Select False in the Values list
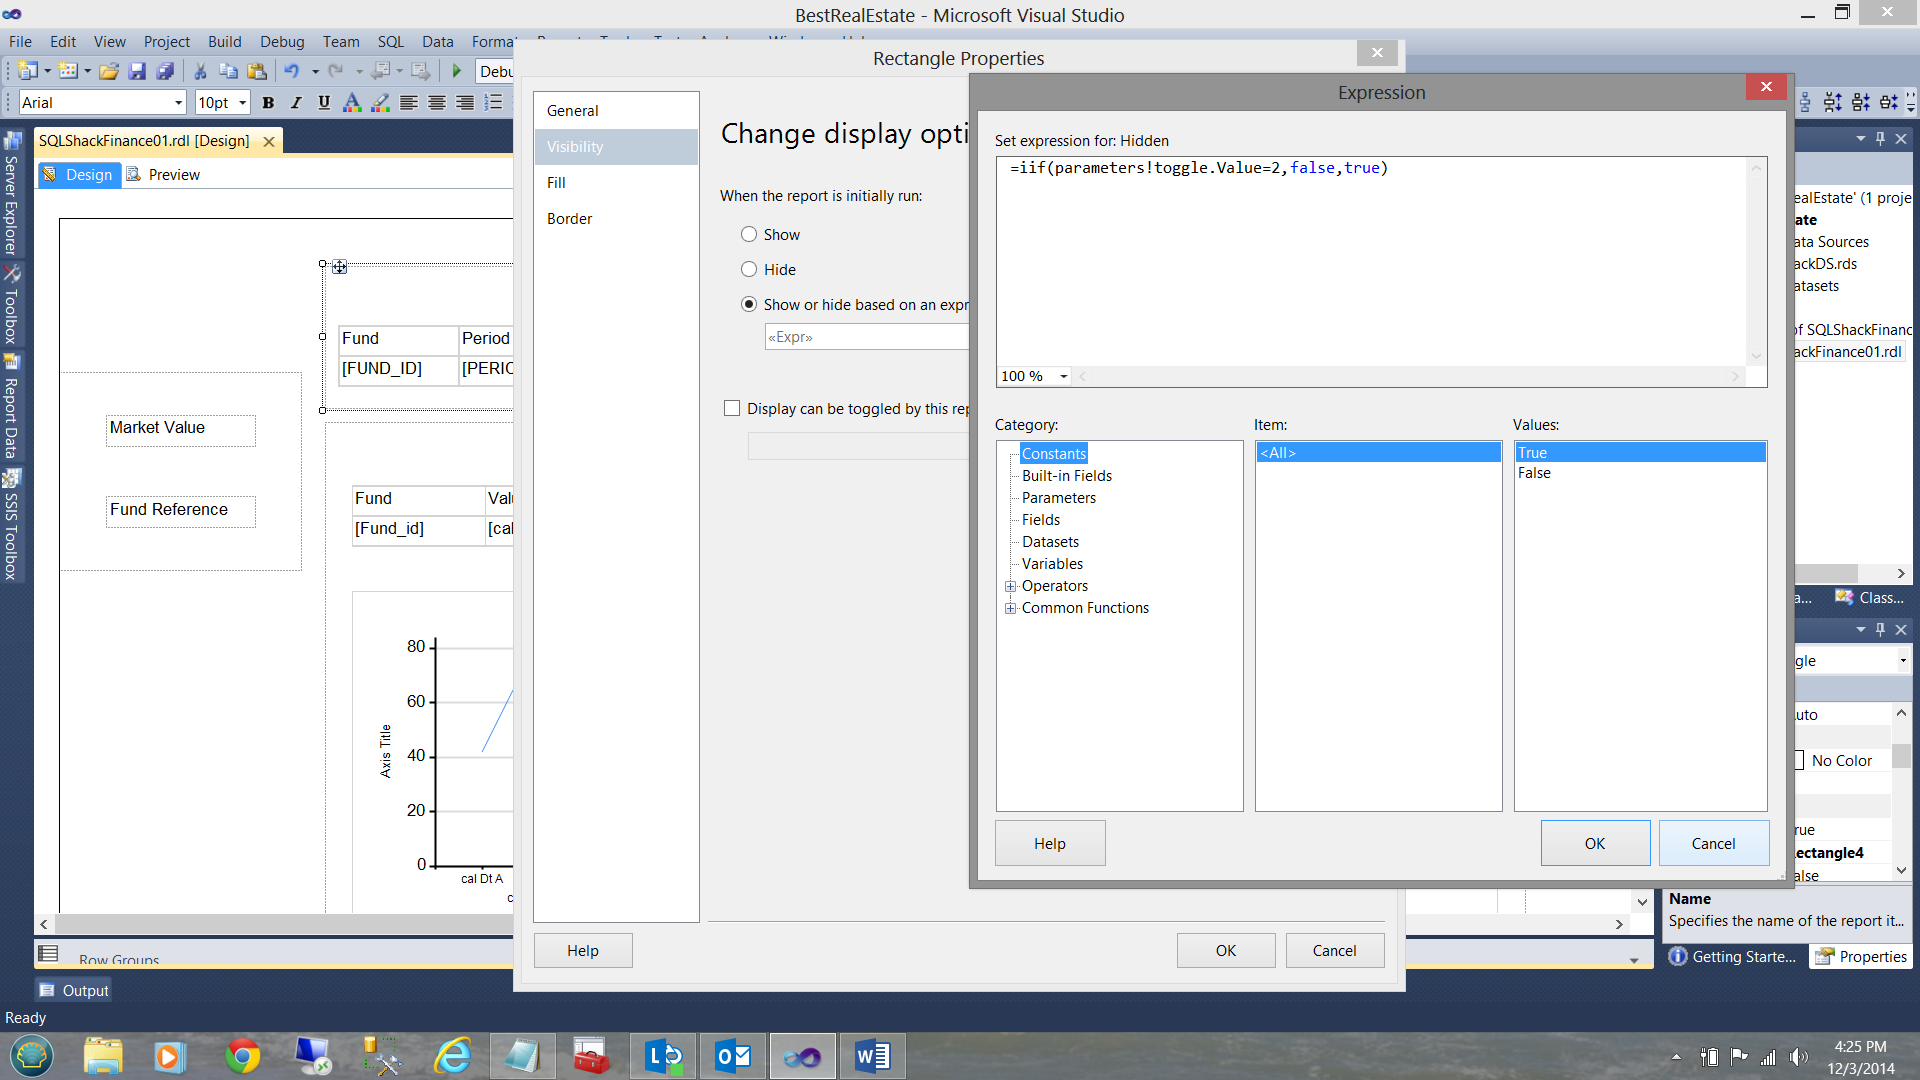1920x1080 pixels. pos(1534,473)
